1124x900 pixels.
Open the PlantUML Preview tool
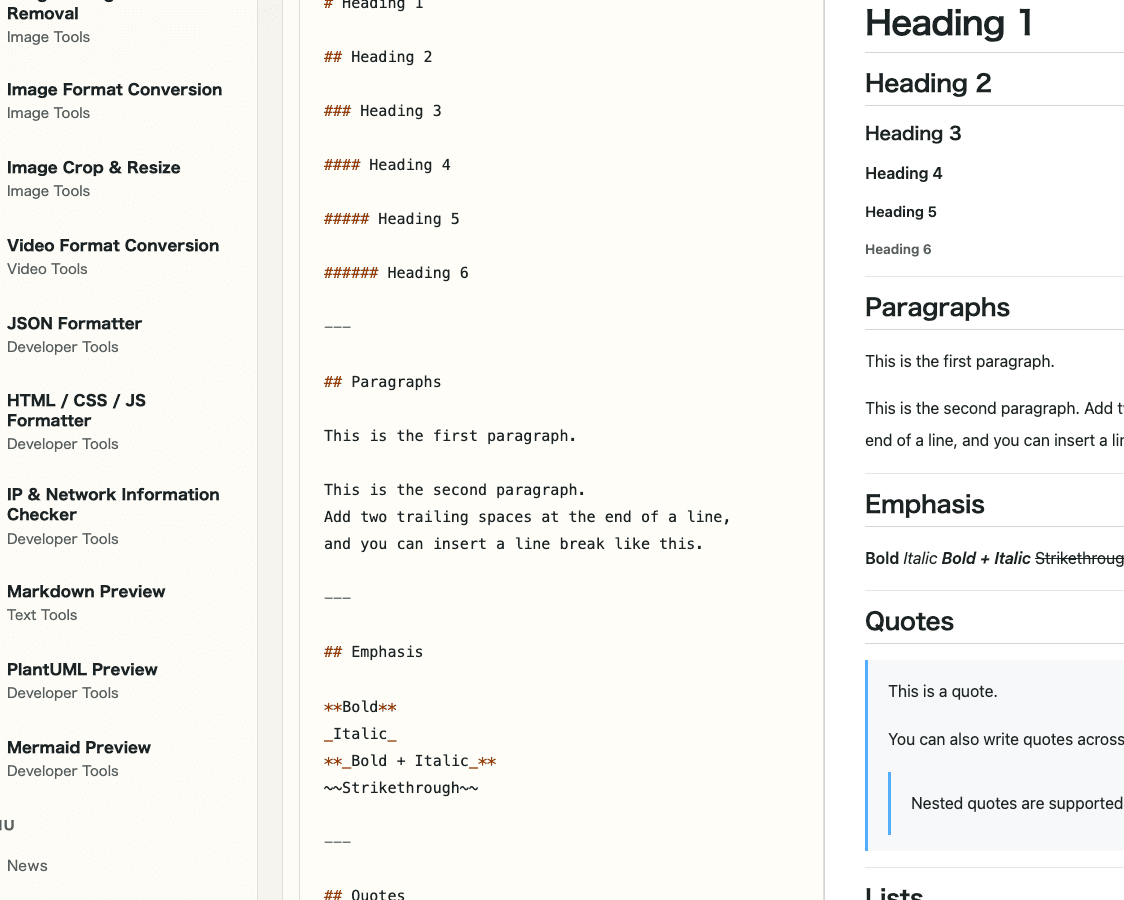[x=81, y=669]
